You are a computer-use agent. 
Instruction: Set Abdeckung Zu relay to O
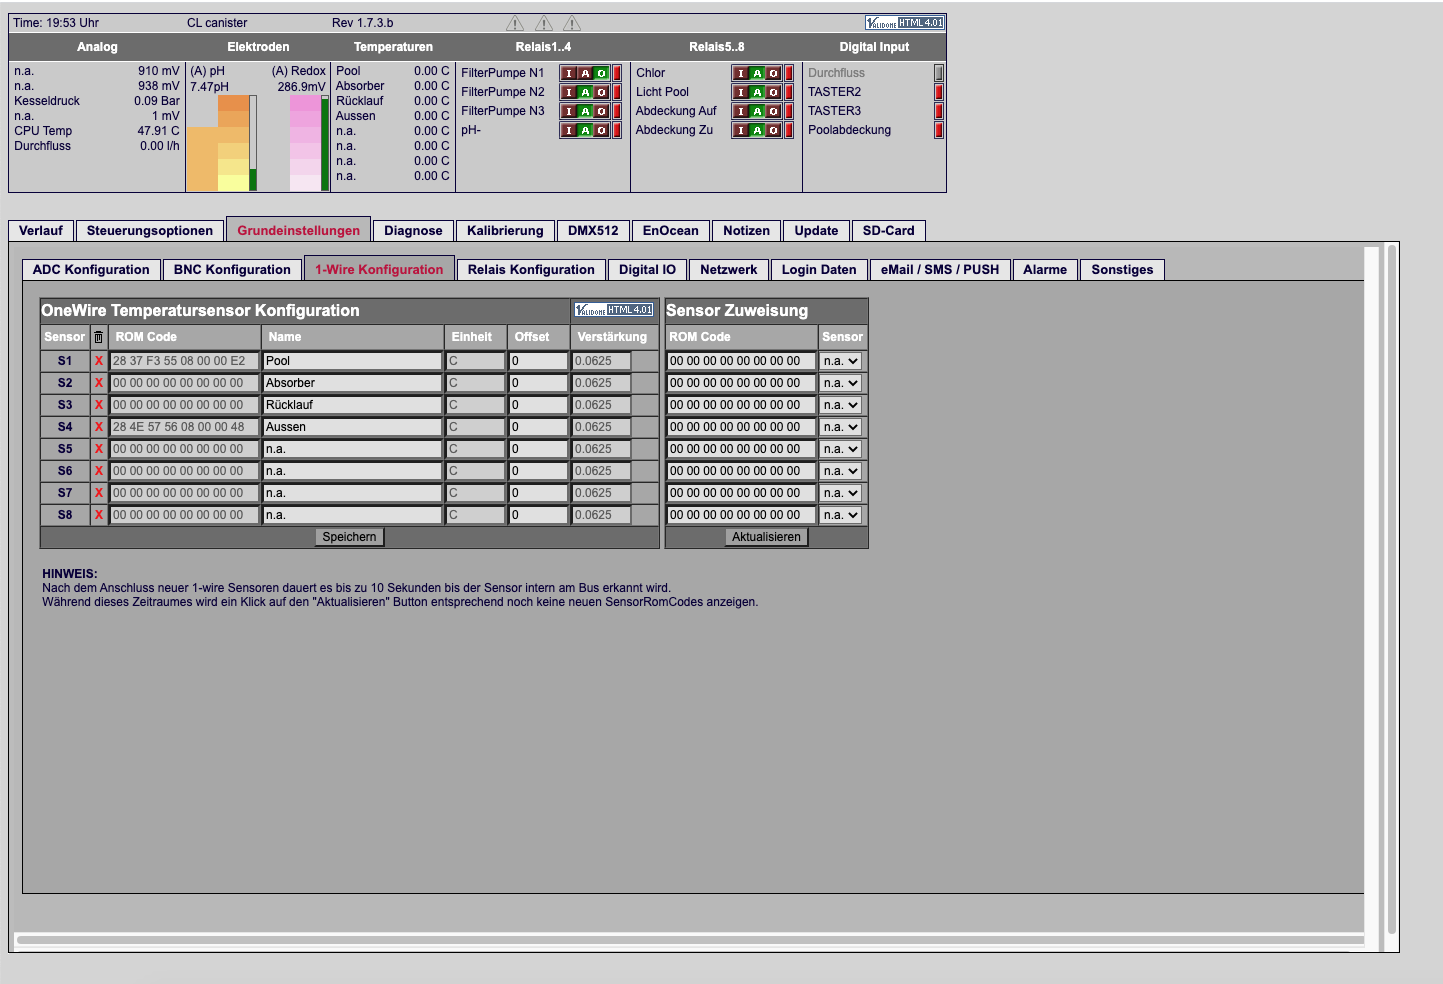click(x=773, y=130)
